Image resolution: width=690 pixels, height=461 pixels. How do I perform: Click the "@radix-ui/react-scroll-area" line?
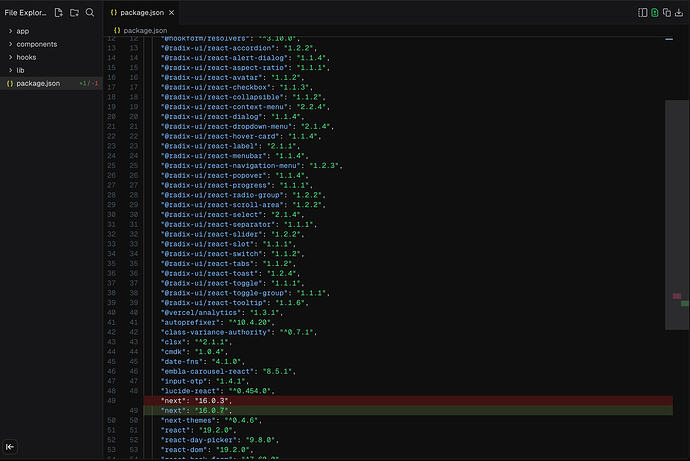coord(243,205)
